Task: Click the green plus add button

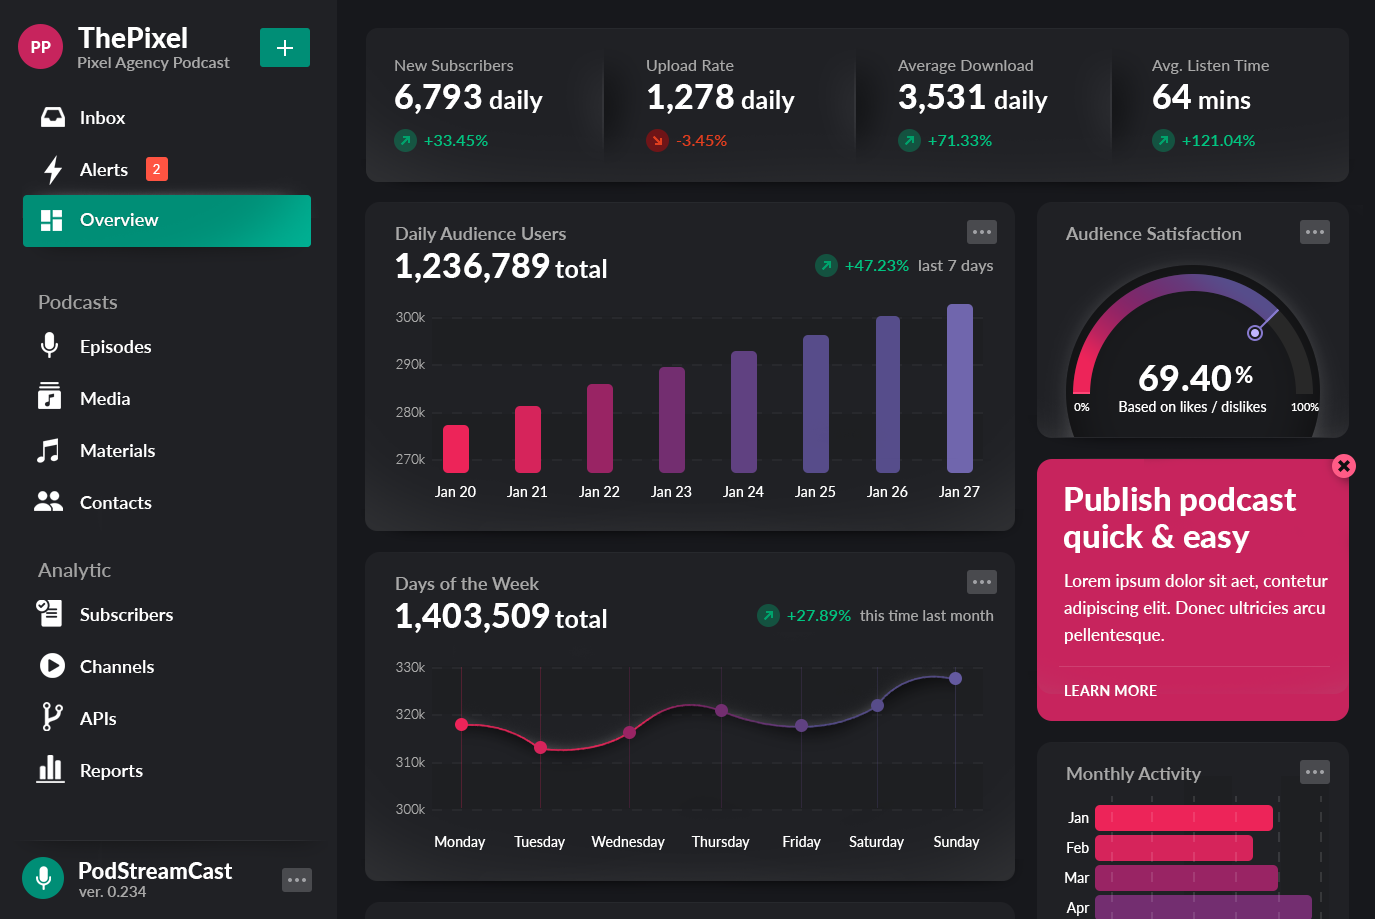Action: [285, 47]
